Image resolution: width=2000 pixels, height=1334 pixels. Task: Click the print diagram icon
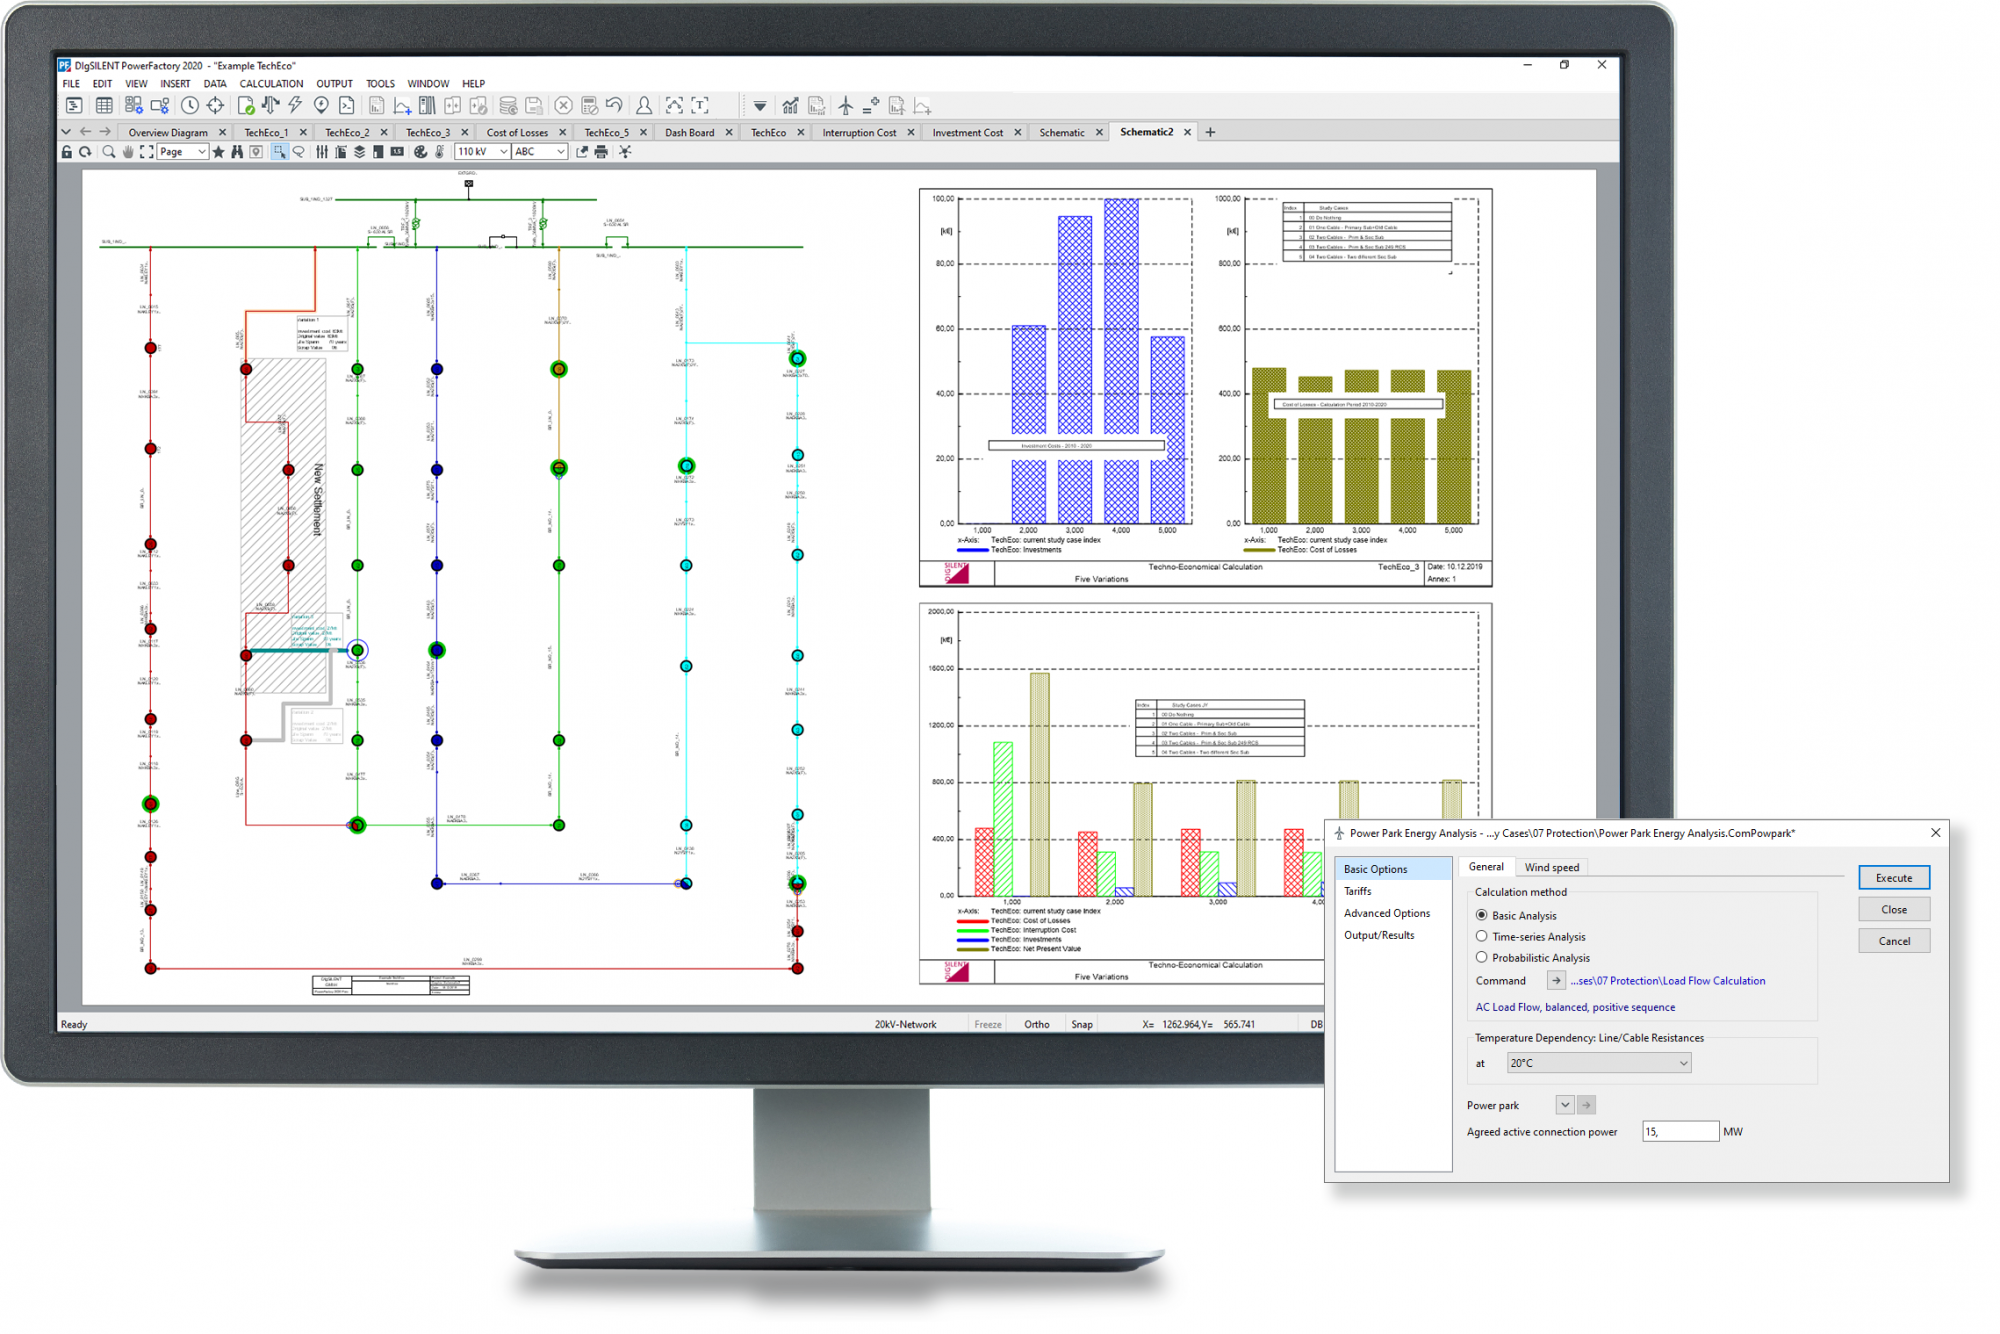[x=601, y=152]
